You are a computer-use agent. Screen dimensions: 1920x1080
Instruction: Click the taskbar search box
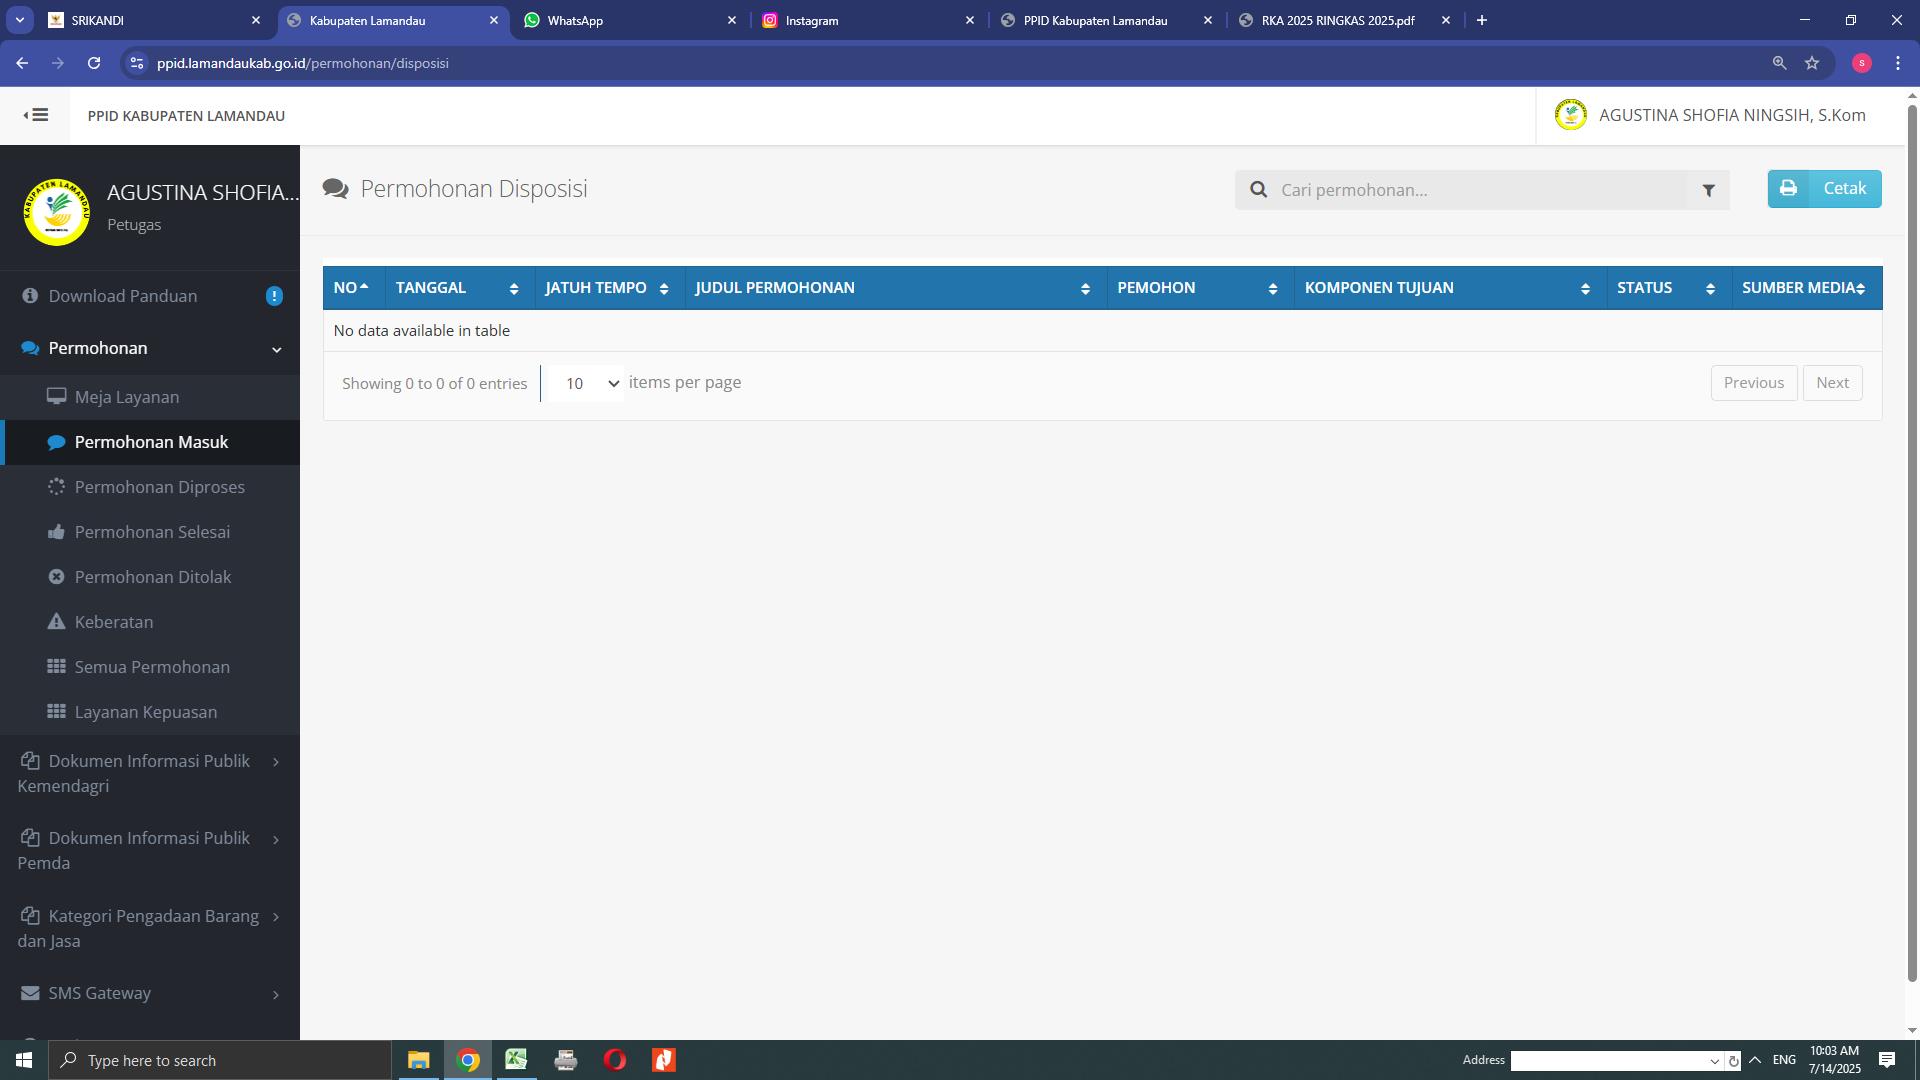coord(220,1060)
